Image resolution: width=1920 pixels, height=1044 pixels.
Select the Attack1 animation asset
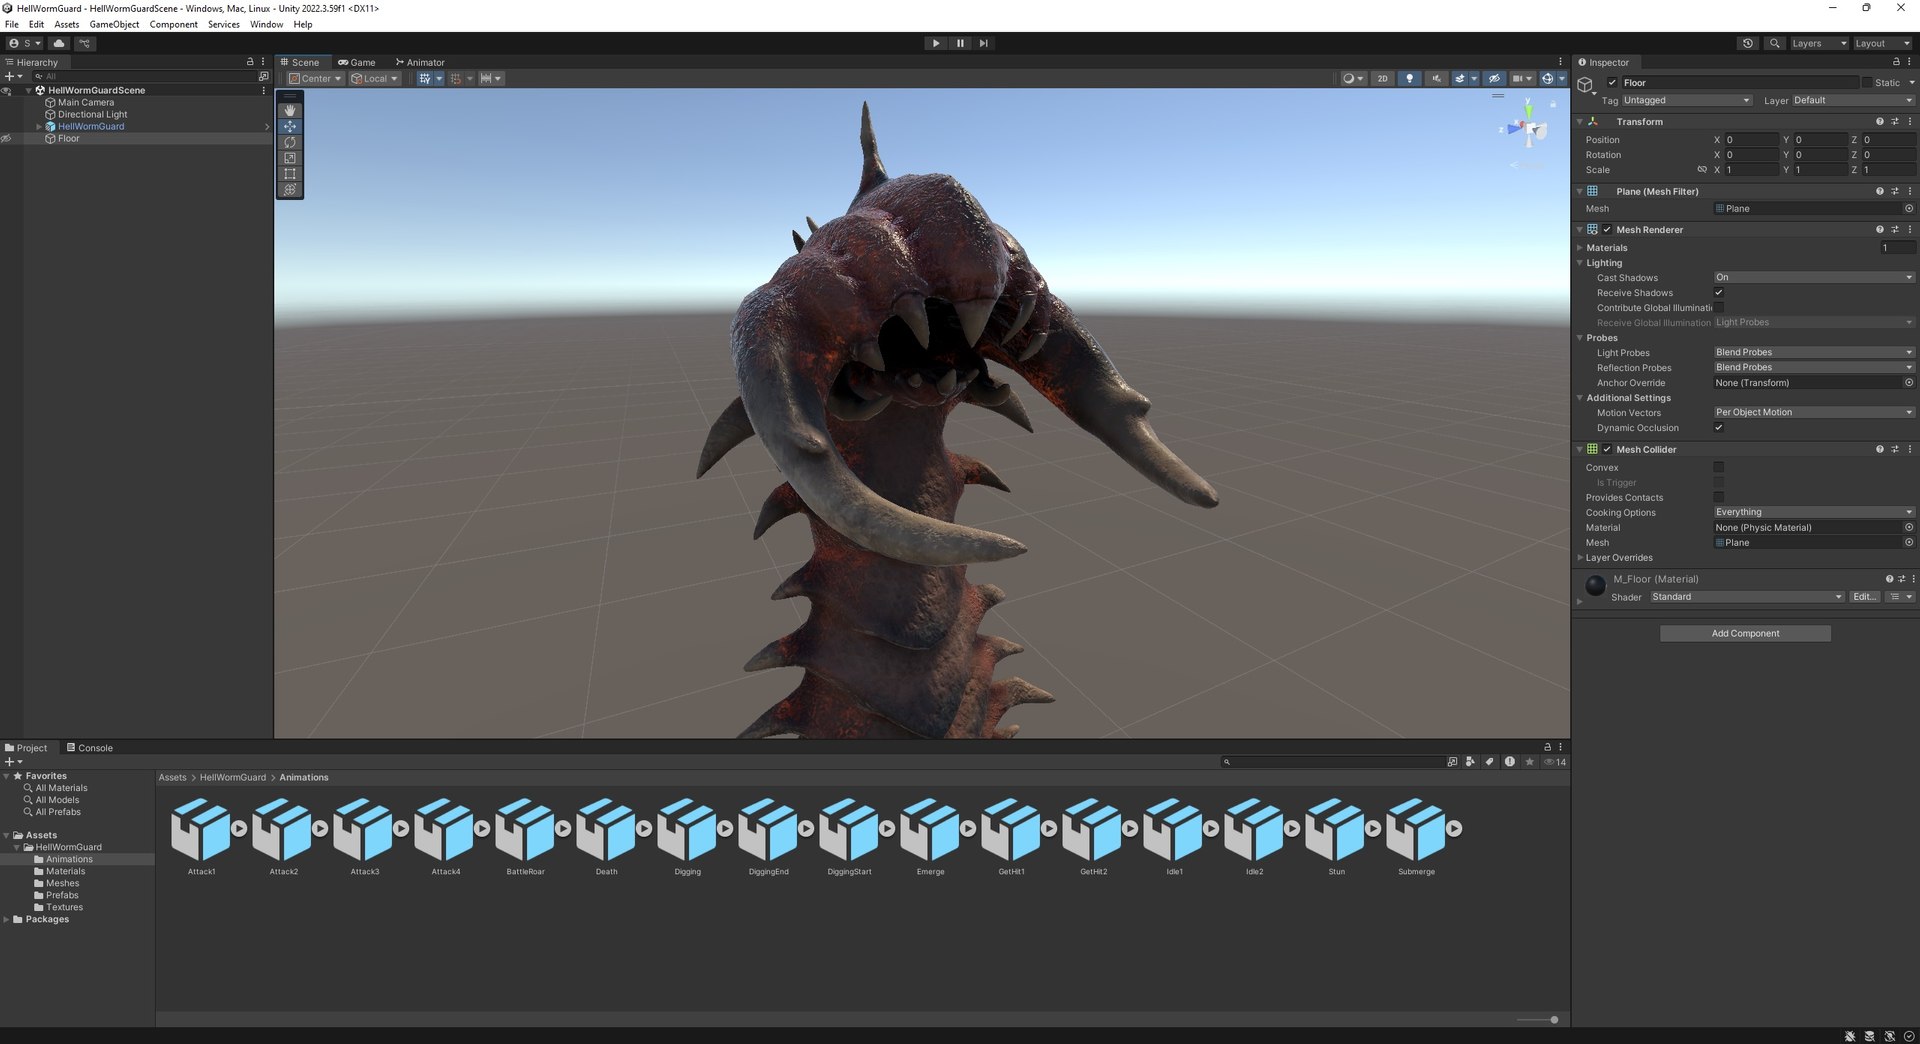202,836
